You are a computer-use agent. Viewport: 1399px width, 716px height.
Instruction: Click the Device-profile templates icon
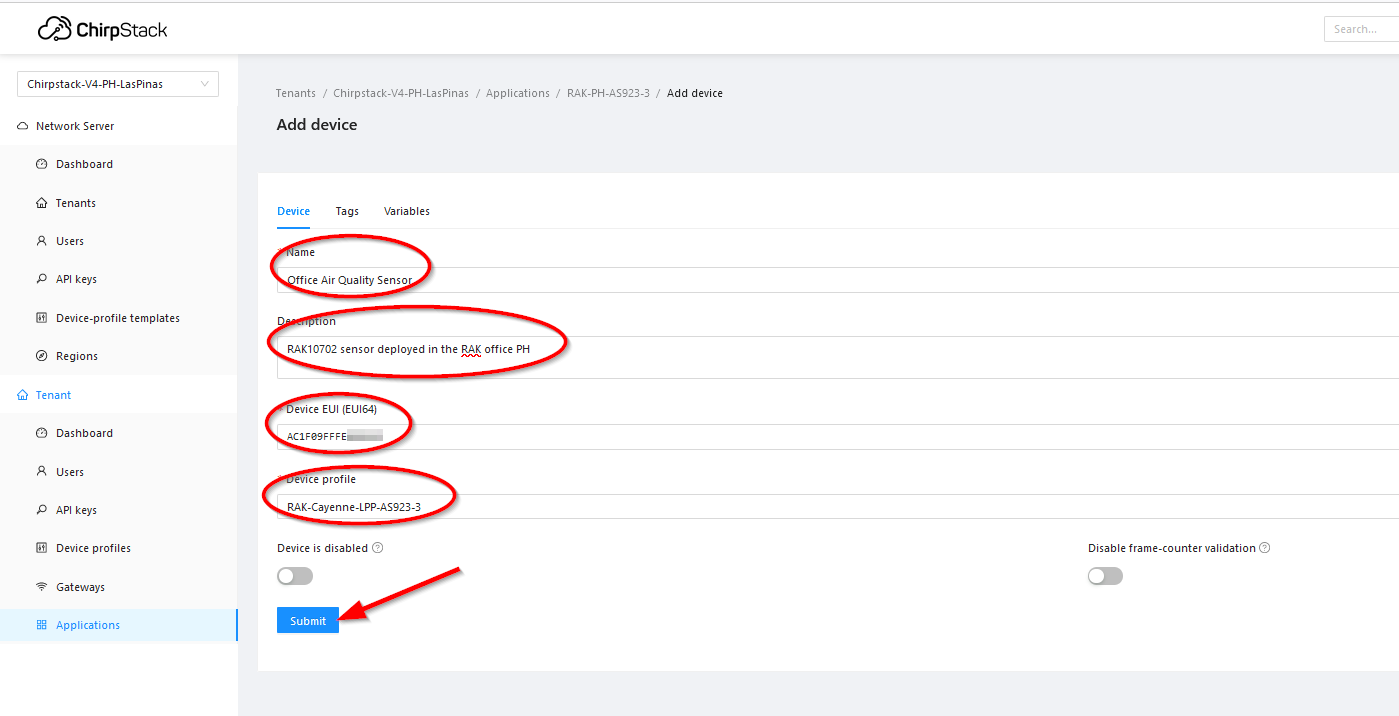(x=41, y=318)
